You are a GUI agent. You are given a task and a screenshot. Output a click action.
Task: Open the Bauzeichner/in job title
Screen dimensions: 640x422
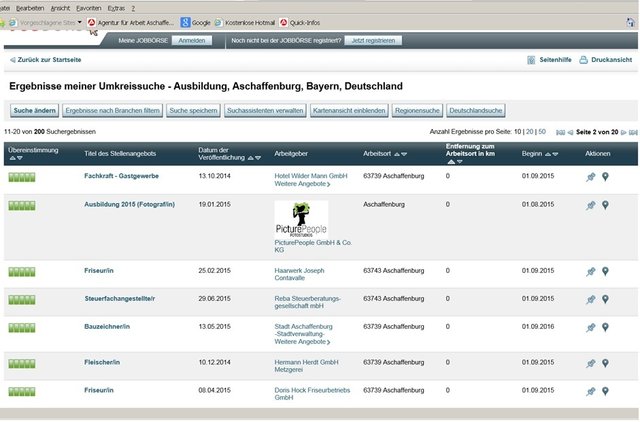pos(107,327)
